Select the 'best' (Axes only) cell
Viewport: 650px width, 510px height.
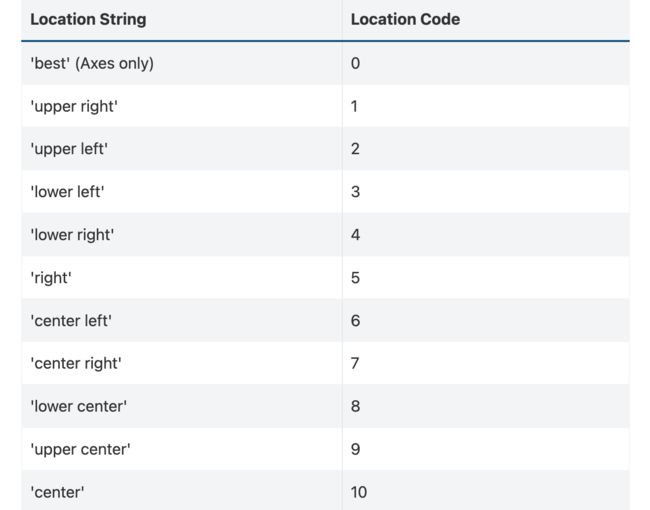click(182, 63)
